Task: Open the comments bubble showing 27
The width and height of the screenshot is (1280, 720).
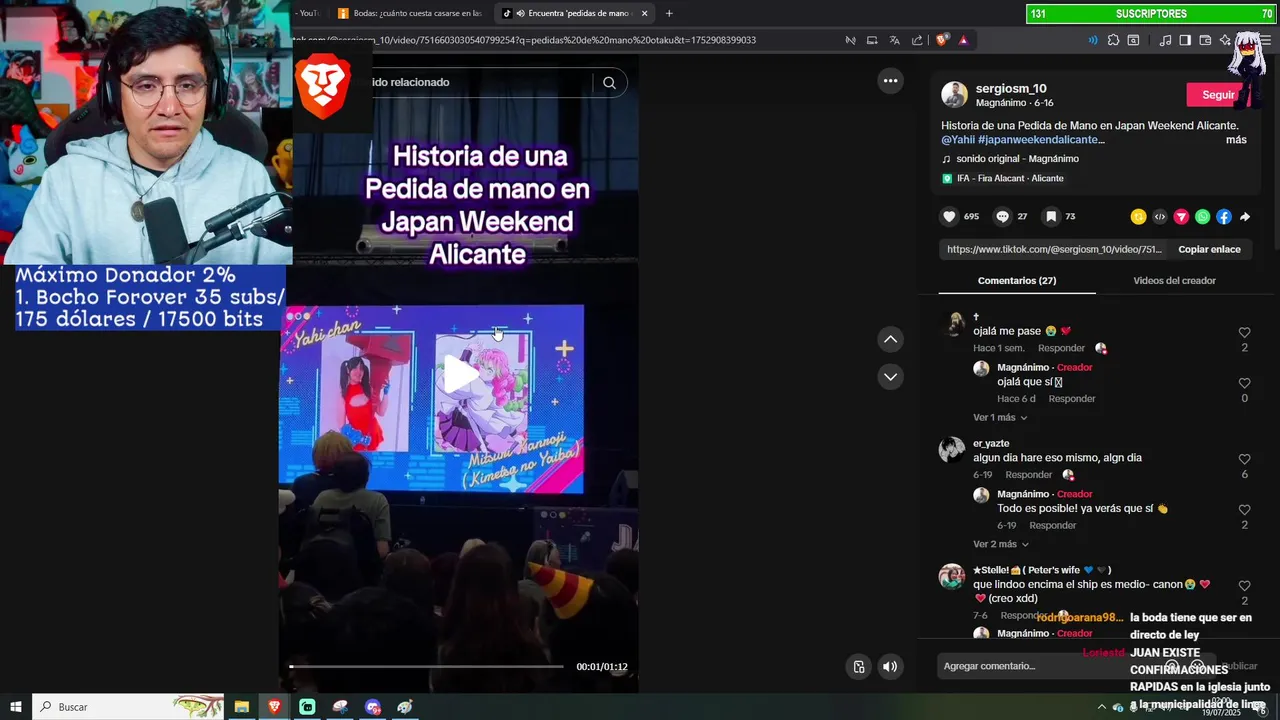Action: coord(1002,216)
